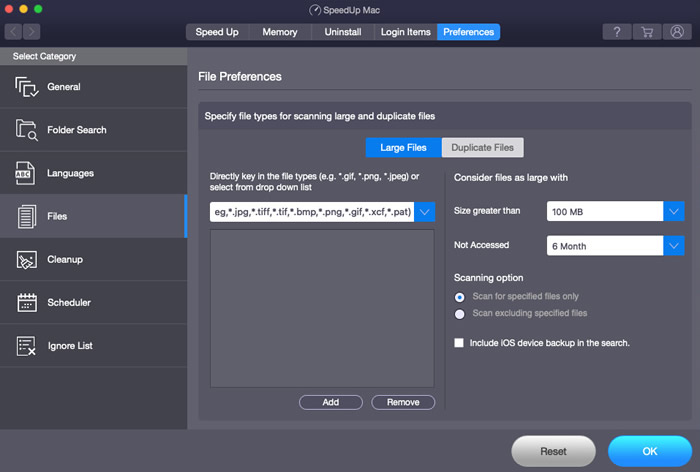Select Scan excluding specified files
This screenshot has width=700, height=472.
(x=459, y=314)
